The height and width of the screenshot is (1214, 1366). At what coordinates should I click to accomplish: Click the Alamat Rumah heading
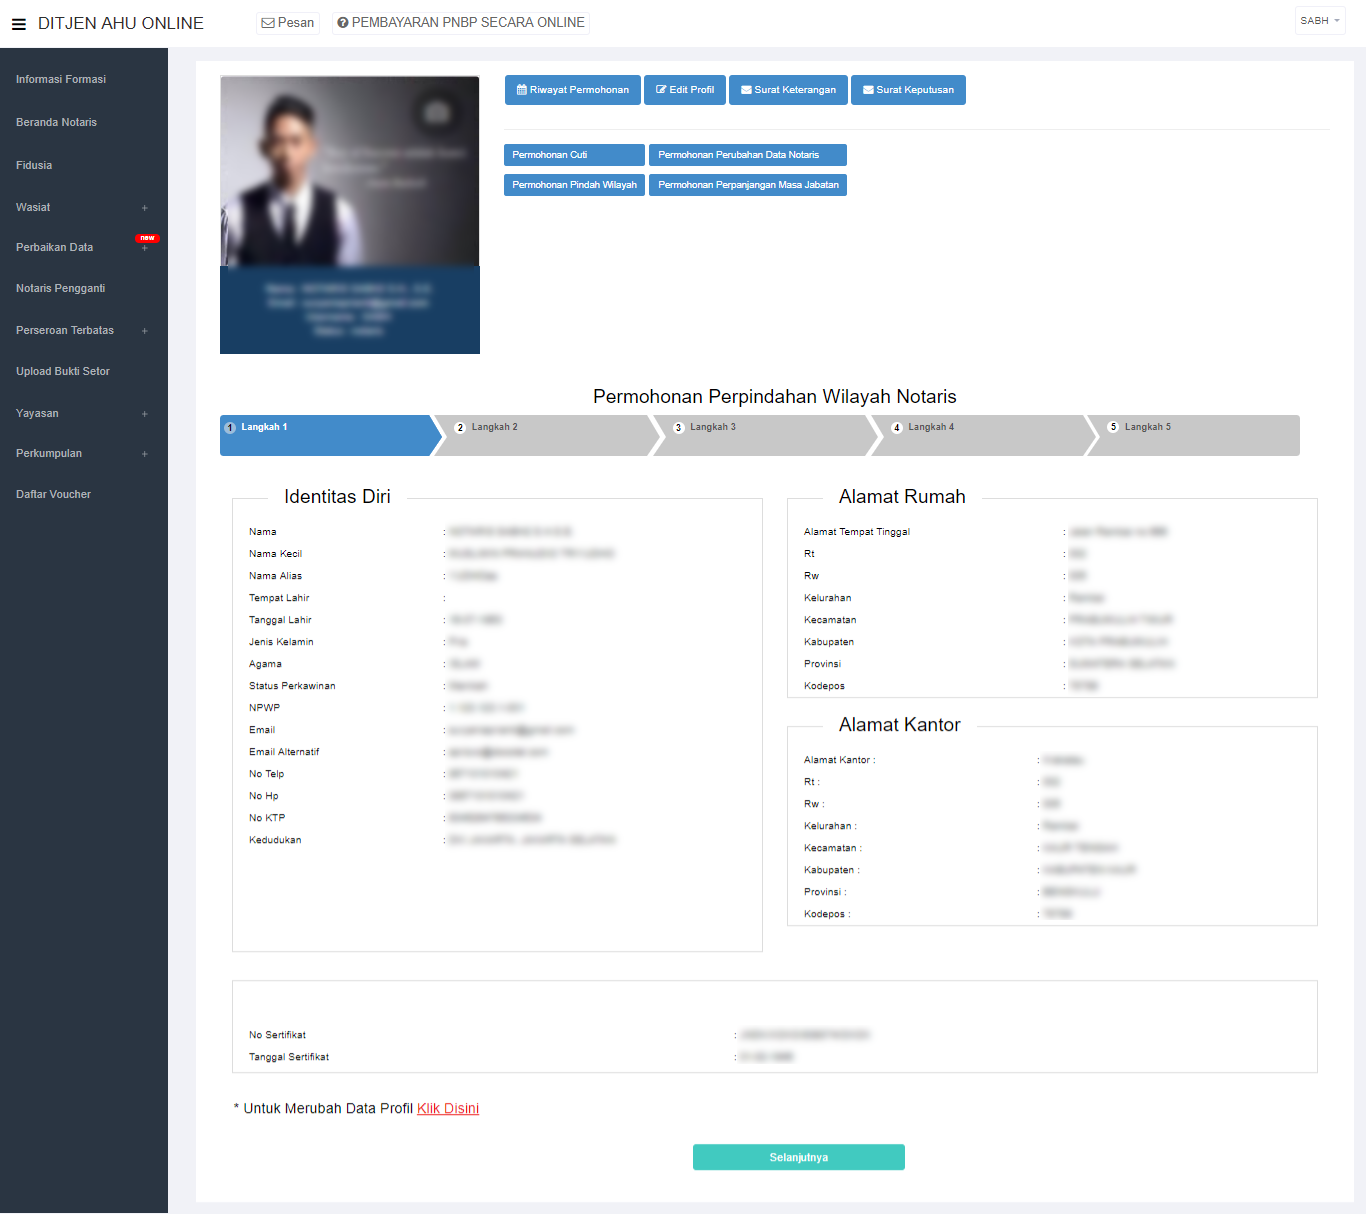tap(902, 497)
